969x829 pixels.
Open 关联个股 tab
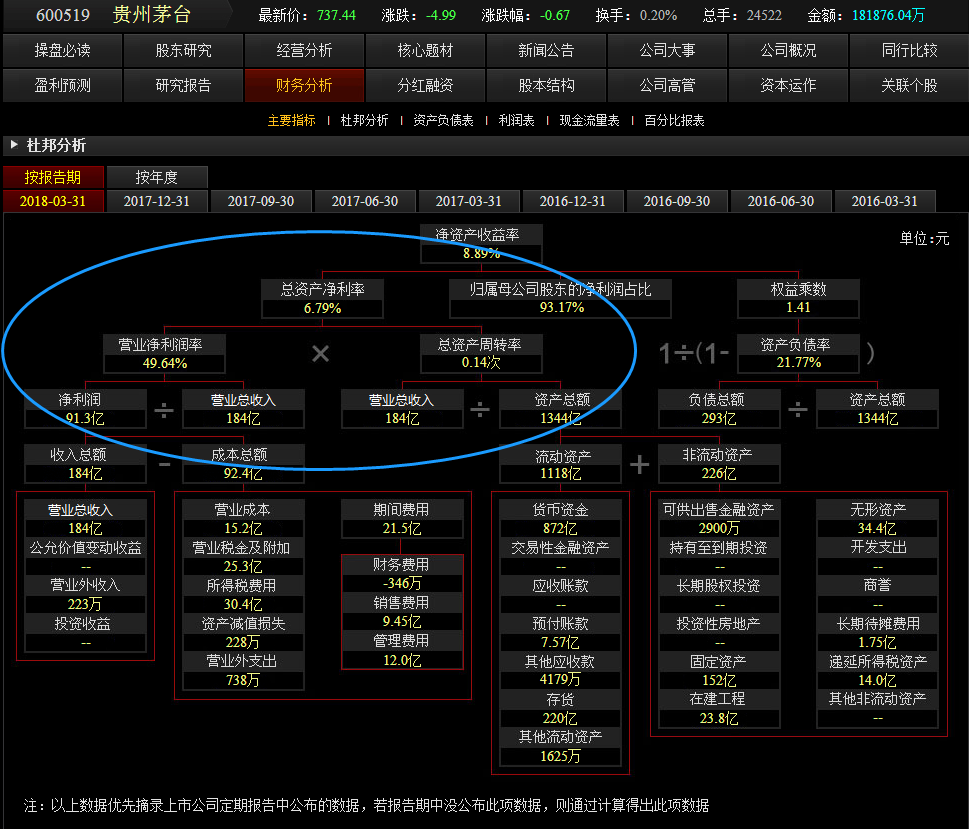(x=910, y=85)
